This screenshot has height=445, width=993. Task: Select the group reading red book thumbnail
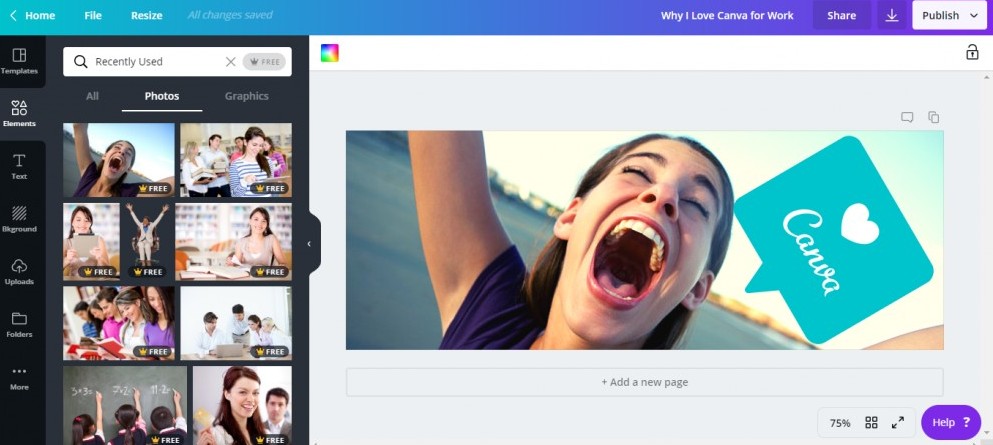pyautogui.click(x=119, y=323)
